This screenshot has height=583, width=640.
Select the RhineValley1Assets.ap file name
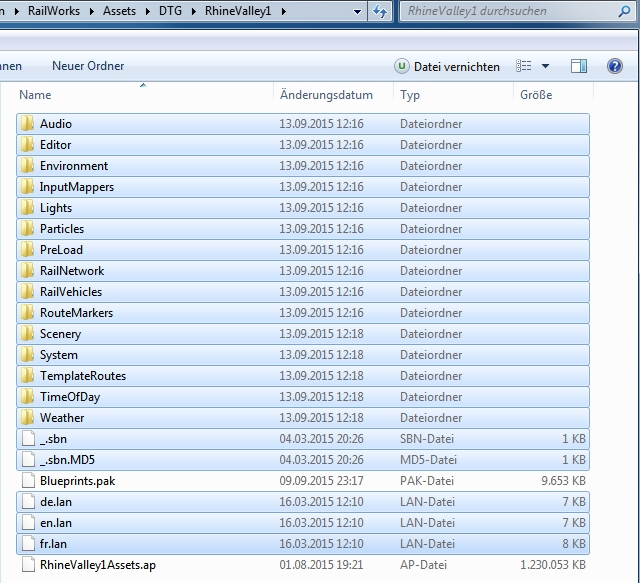tap(98, 565)
